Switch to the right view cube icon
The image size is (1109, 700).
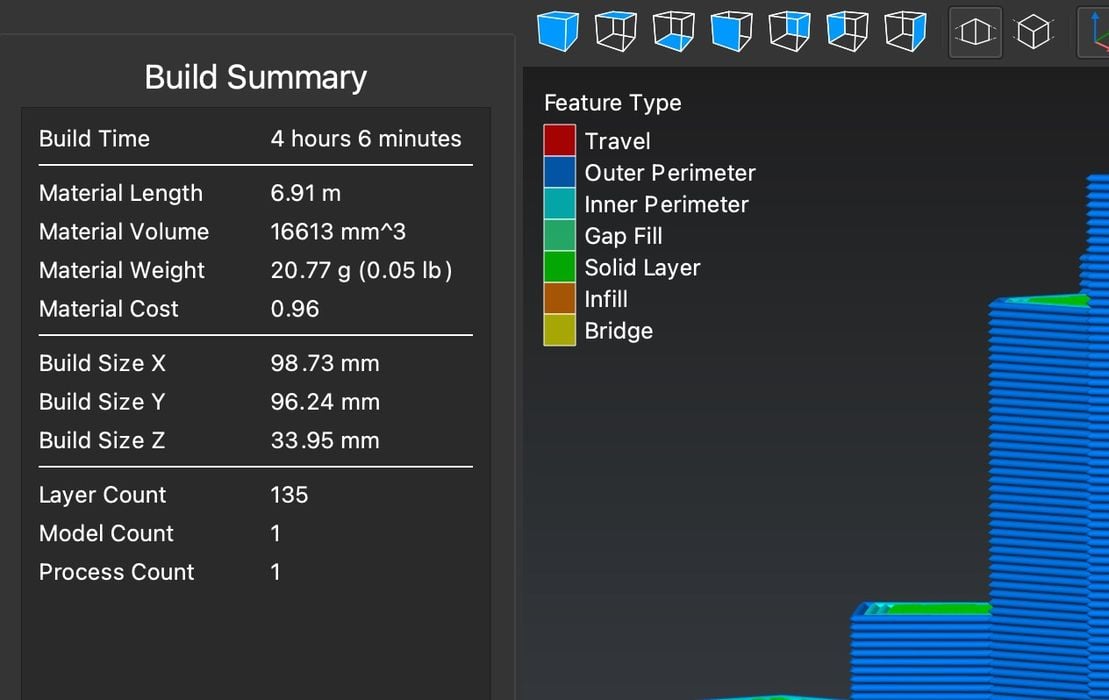[905, 31]
